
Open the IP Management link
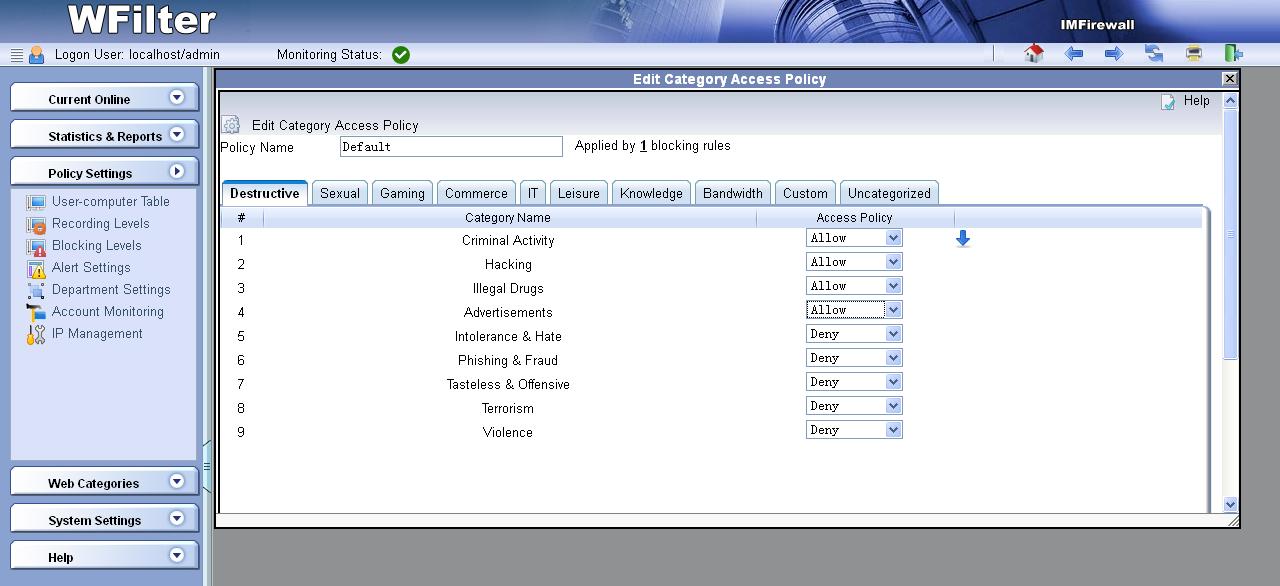[97, 333]
